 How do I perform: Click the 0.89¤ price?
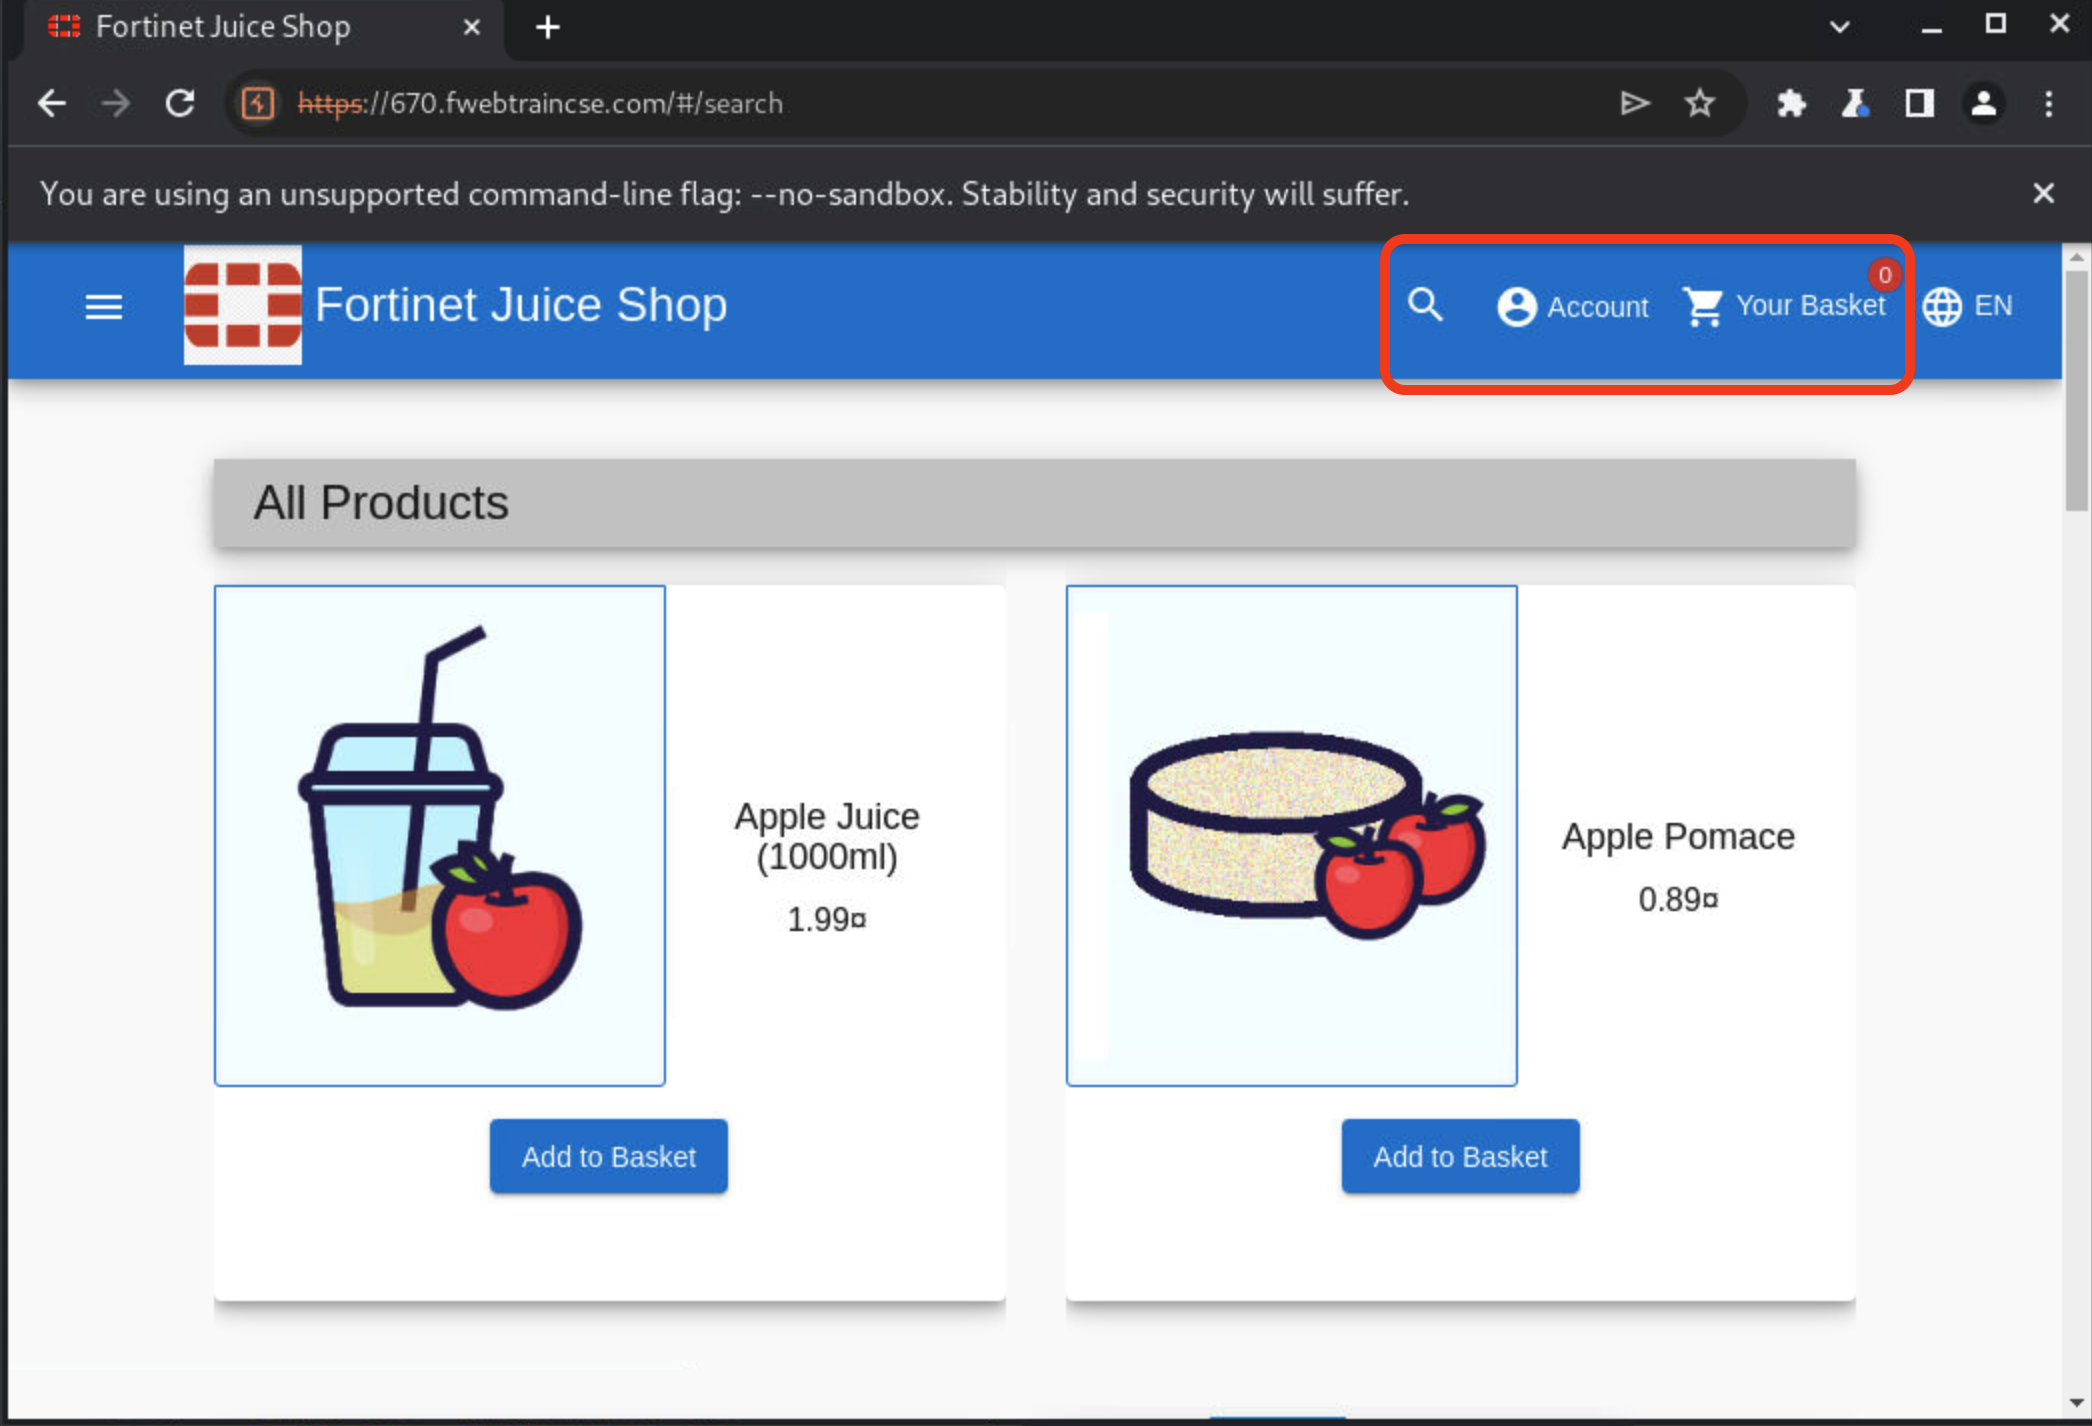(1678, 899)
